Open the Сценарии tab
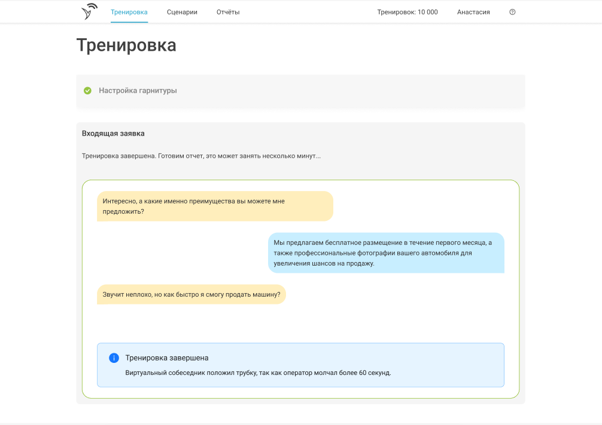This screenshot has width=602, height=425. 182,12
